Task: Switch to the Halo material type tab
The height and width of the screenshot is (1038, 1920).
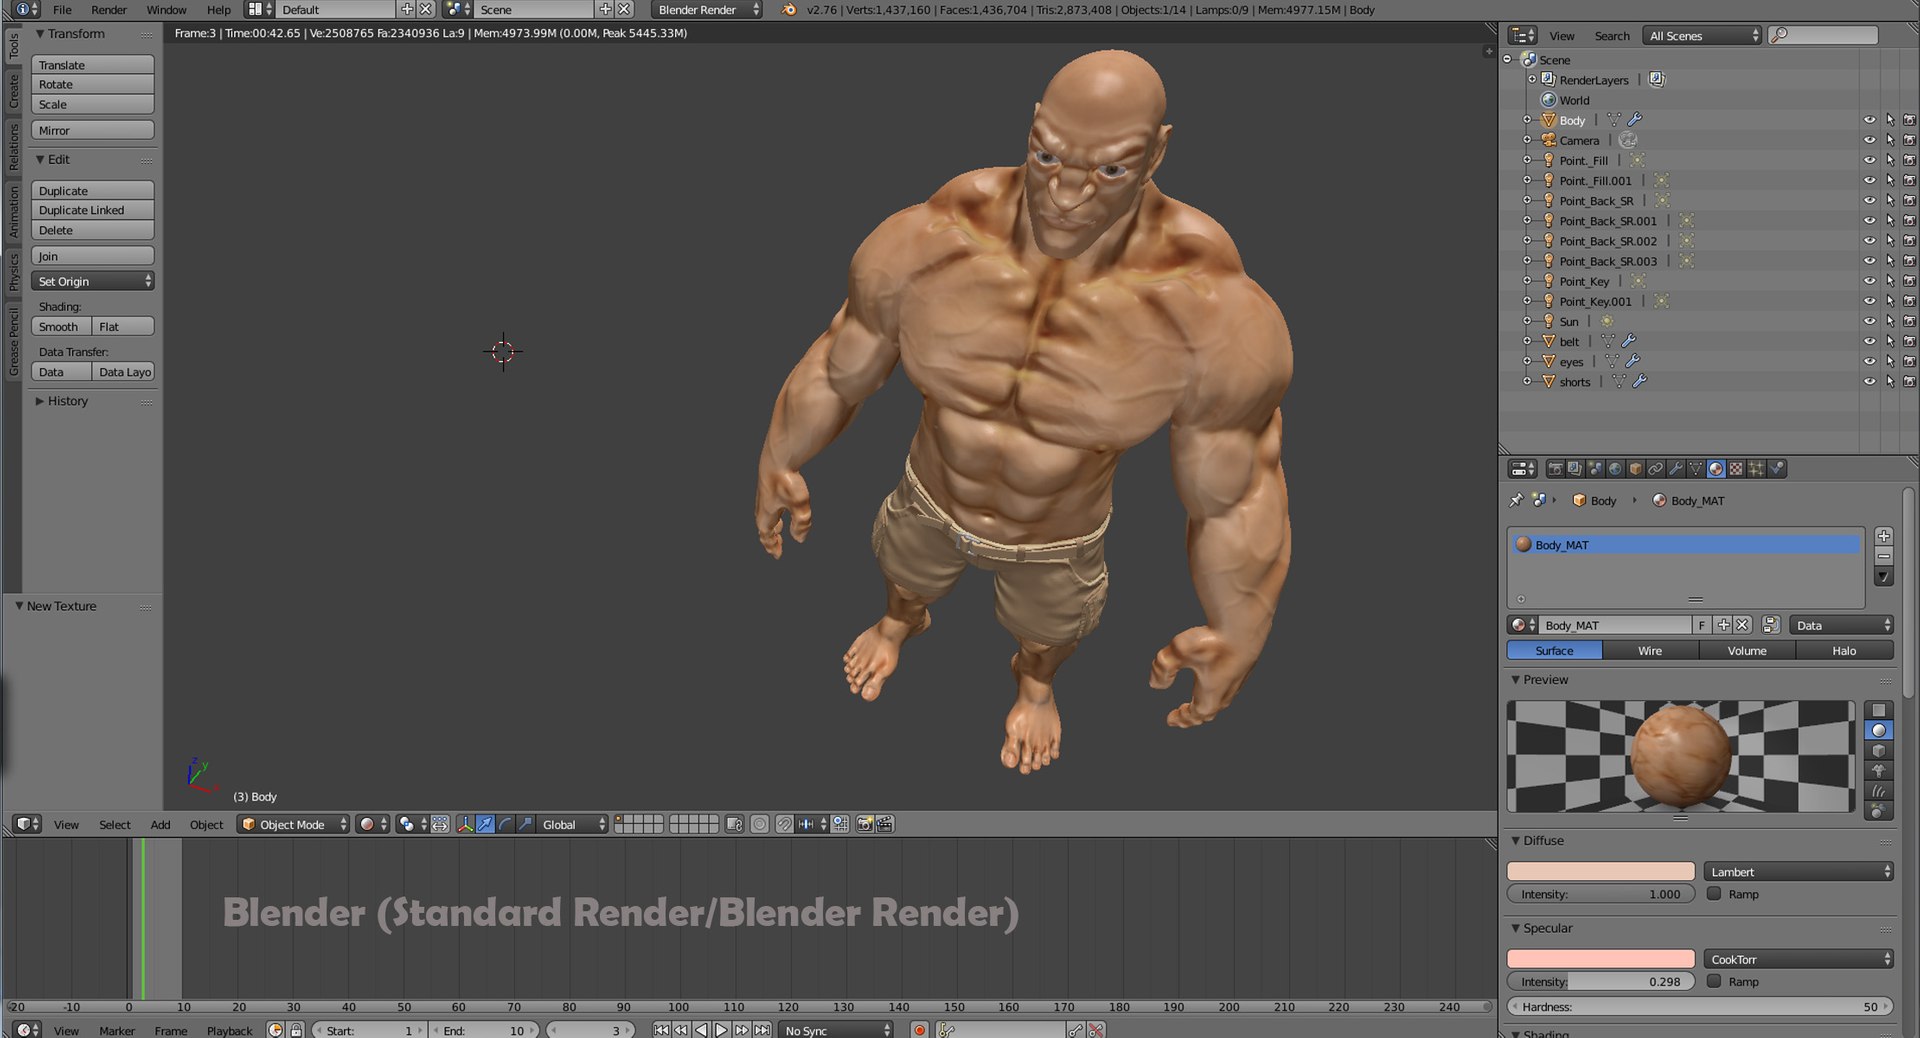Action: click(x=1844, y=651)
